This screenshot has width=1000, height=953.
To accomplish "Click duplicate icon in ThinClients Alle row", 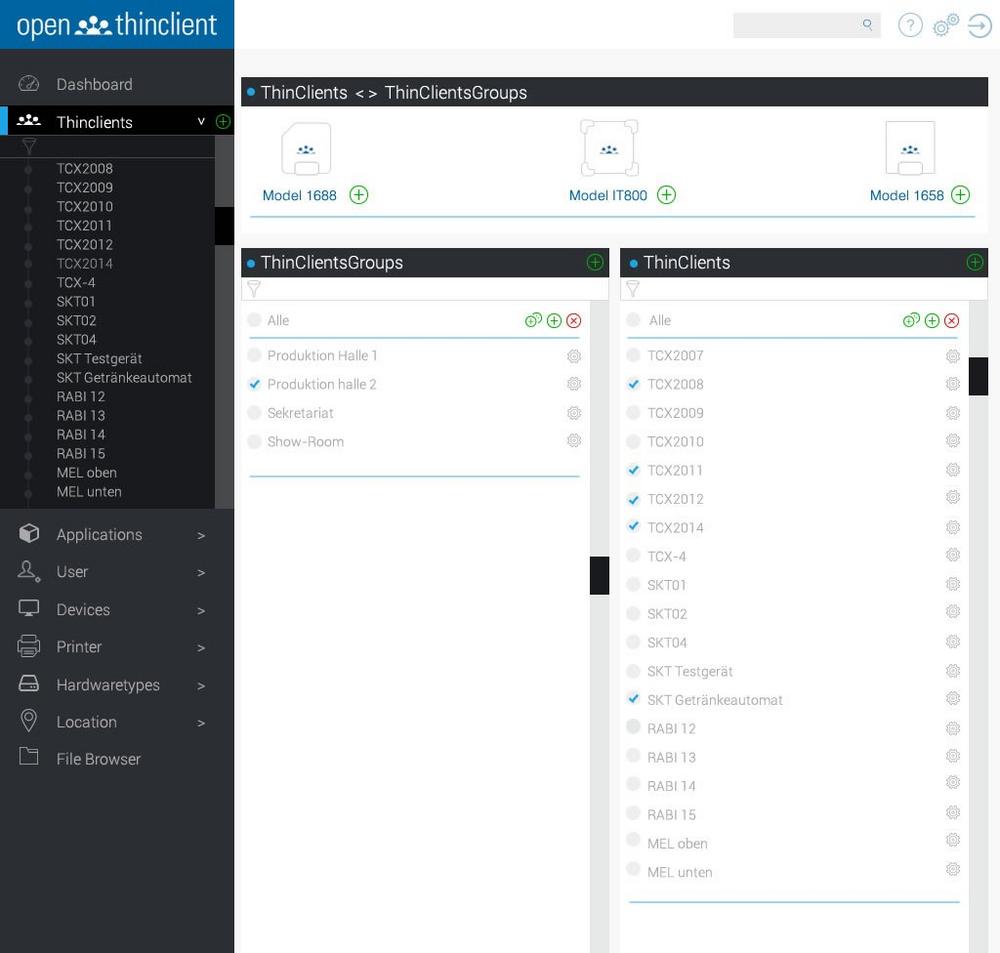I will (911, 320).
